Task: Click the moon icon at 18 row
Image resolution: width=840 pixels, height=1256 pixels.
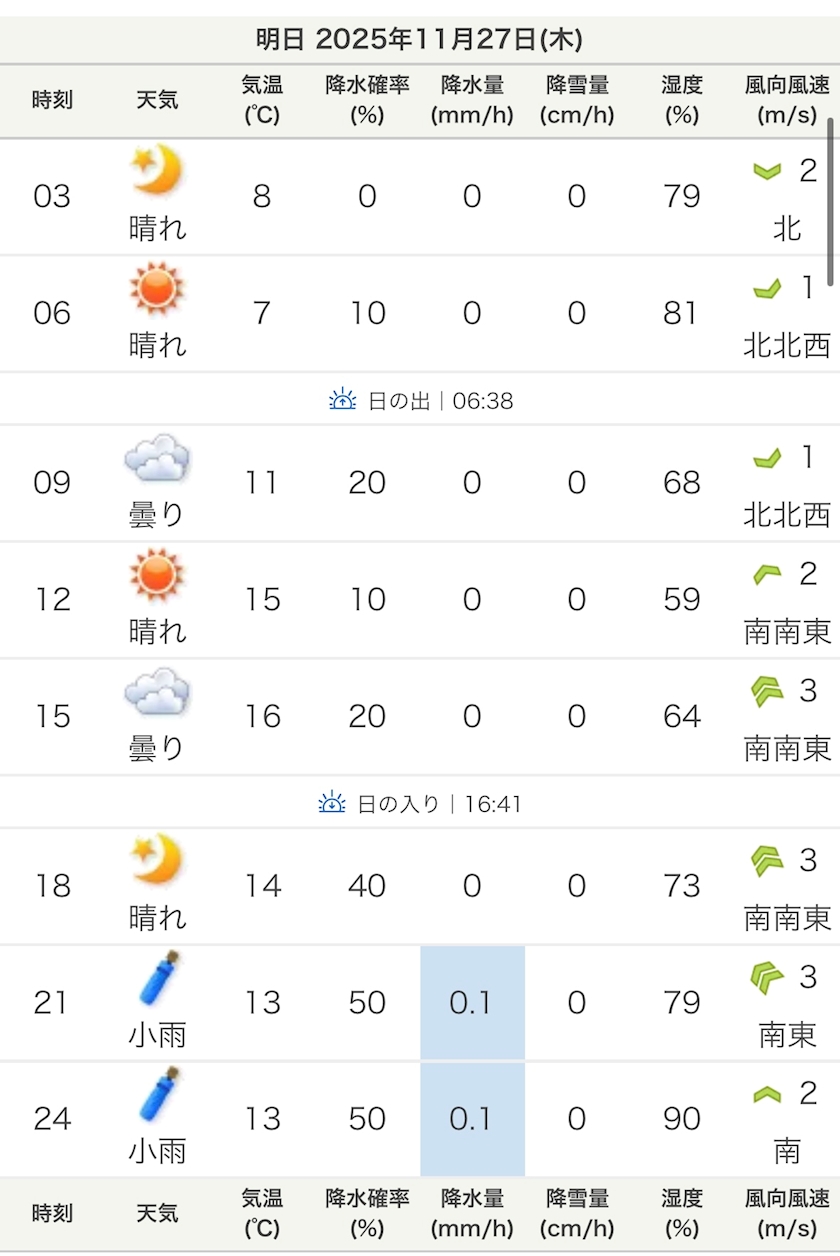Action: point(157,860)
